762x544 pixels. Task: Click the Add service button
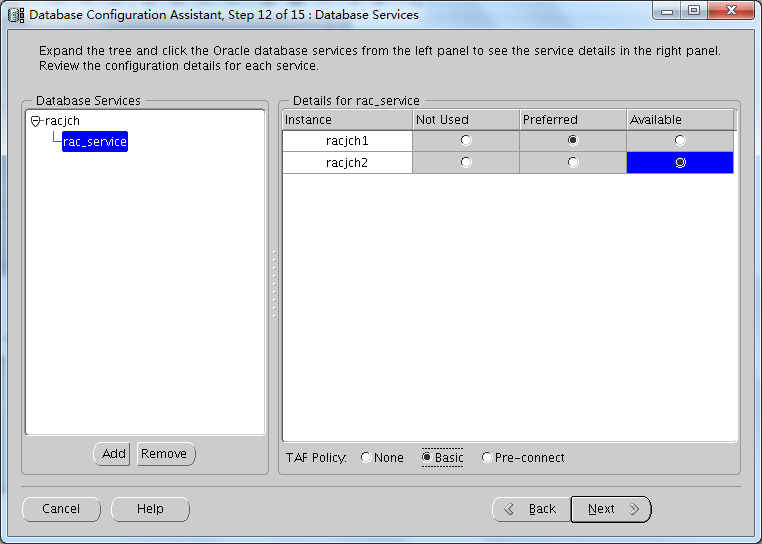[x=112, y=454]
